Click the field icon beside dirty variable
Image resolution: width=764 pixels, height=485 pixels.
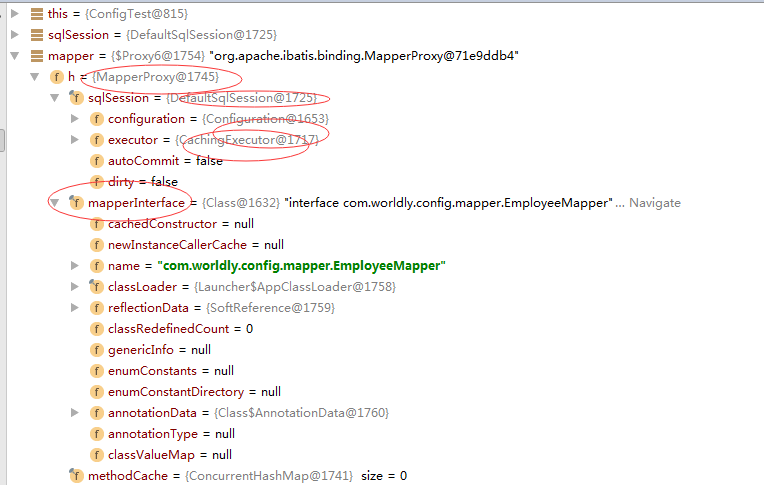(x=97, y=182)
